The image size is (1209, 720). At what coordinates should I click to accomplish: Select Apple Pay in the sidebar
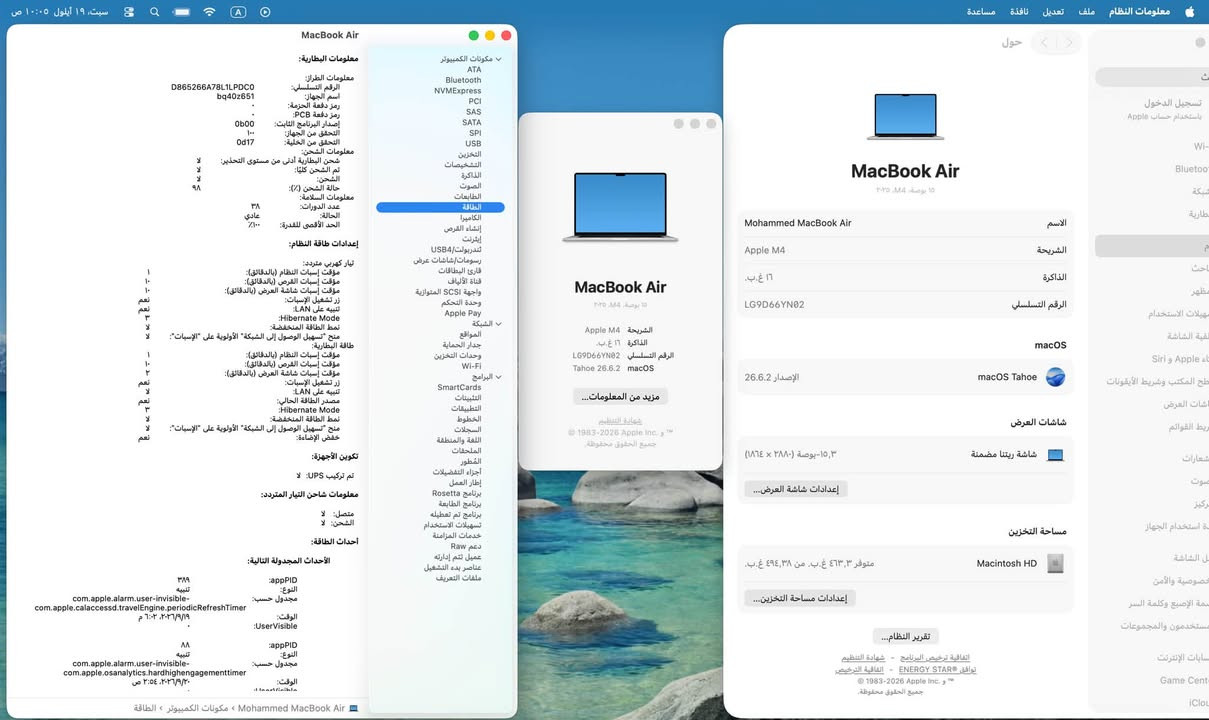(x=463, y=313)
